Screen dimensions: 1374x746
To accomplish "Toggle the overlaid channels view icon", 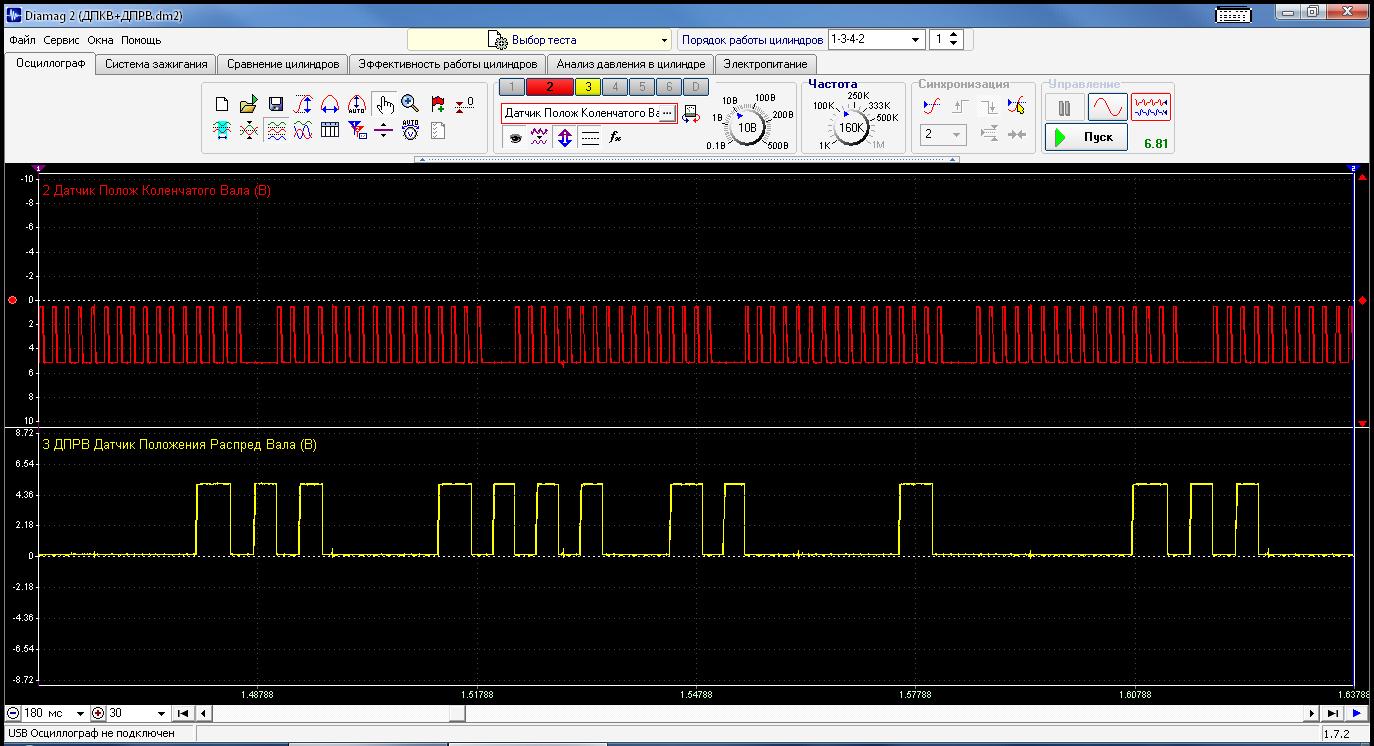I will [x=303, y=130].
